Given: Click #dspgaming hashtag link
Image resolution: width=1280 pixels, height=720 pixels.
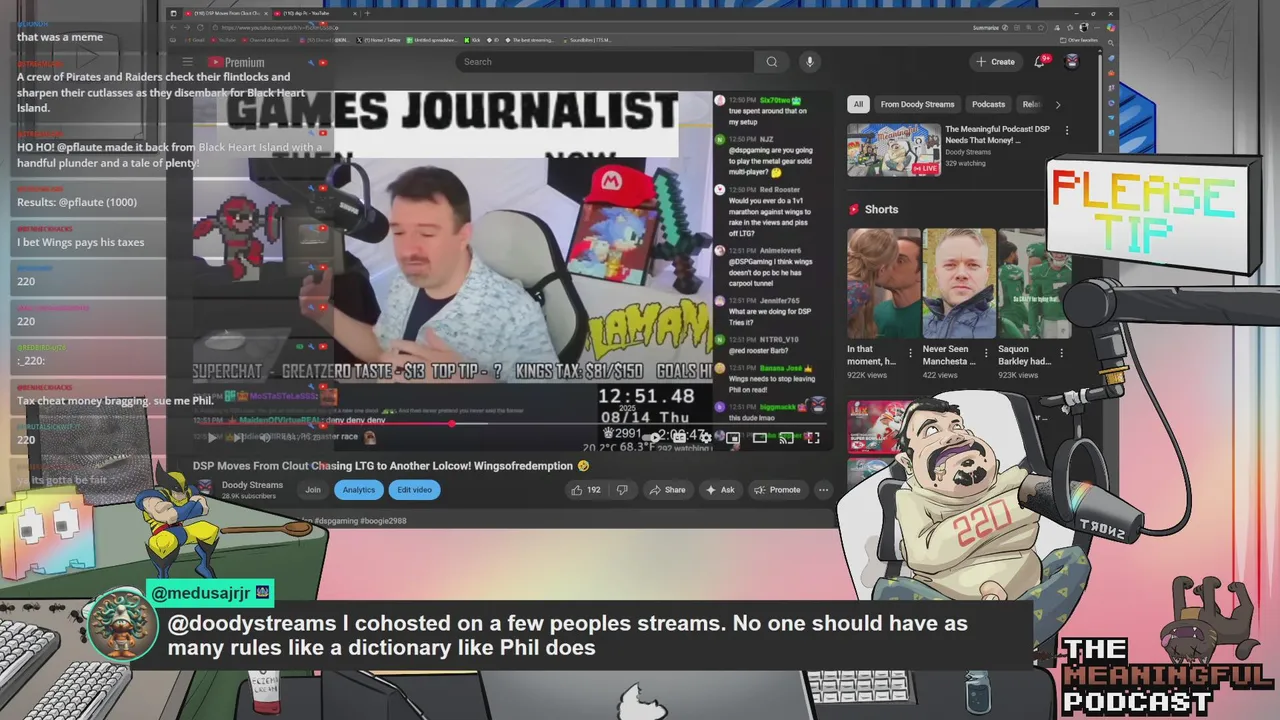Looking at the screenshot, I should (338, 521).
